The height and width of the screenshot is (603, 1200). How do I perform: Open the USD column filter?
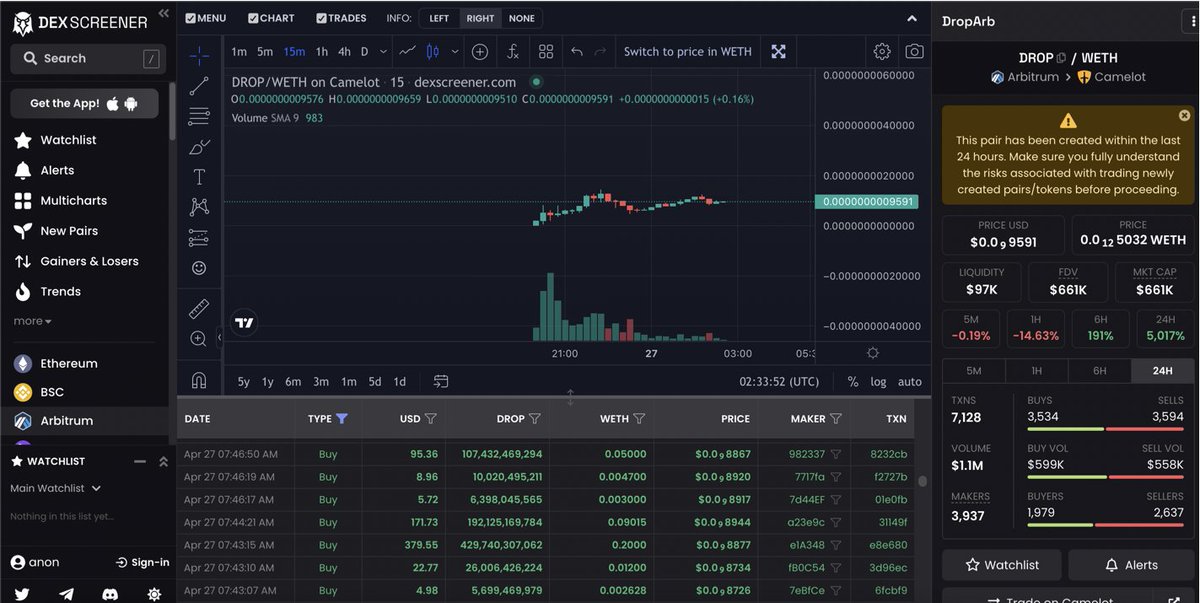[x=431, y=419]
